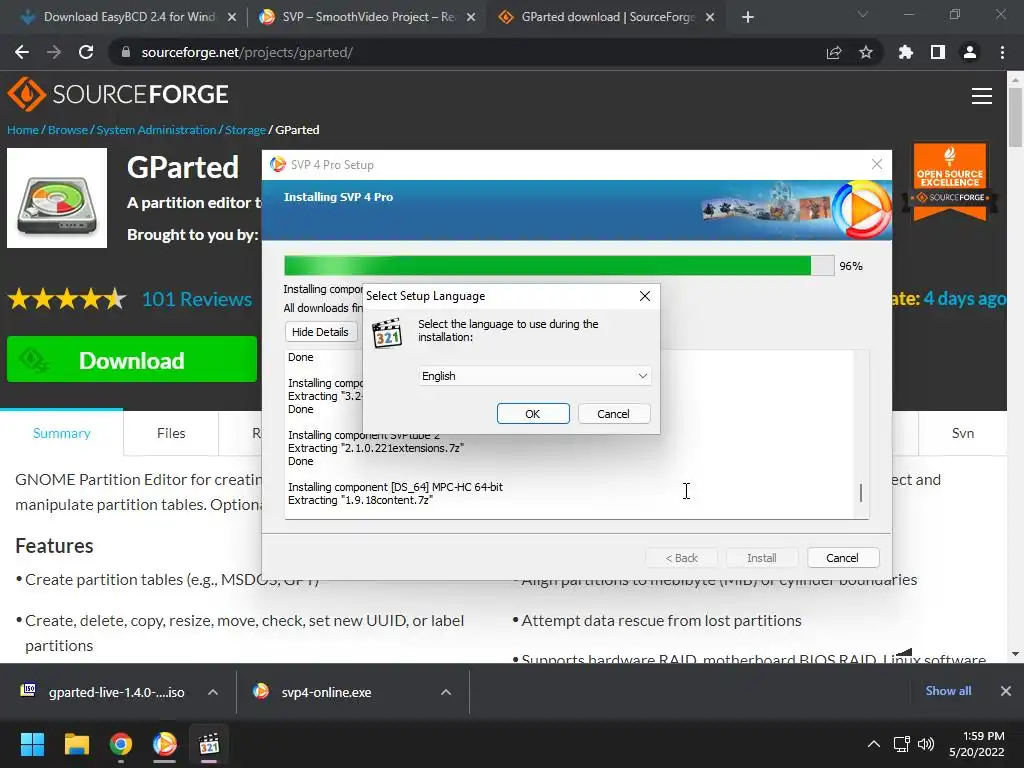Expand options for svp4-online.exe download
Screen dimensions: 1024x768
[x=446, y=692]
